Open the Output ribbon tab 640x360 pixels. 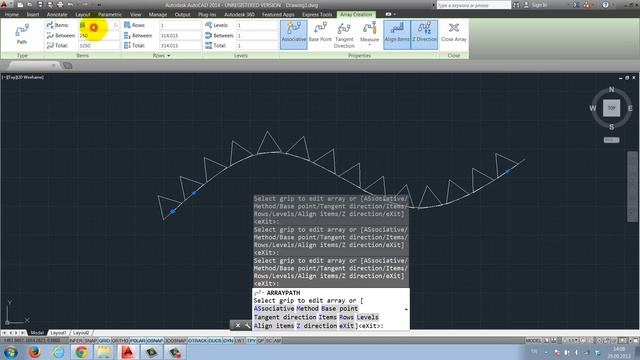(x=182, y=14)
